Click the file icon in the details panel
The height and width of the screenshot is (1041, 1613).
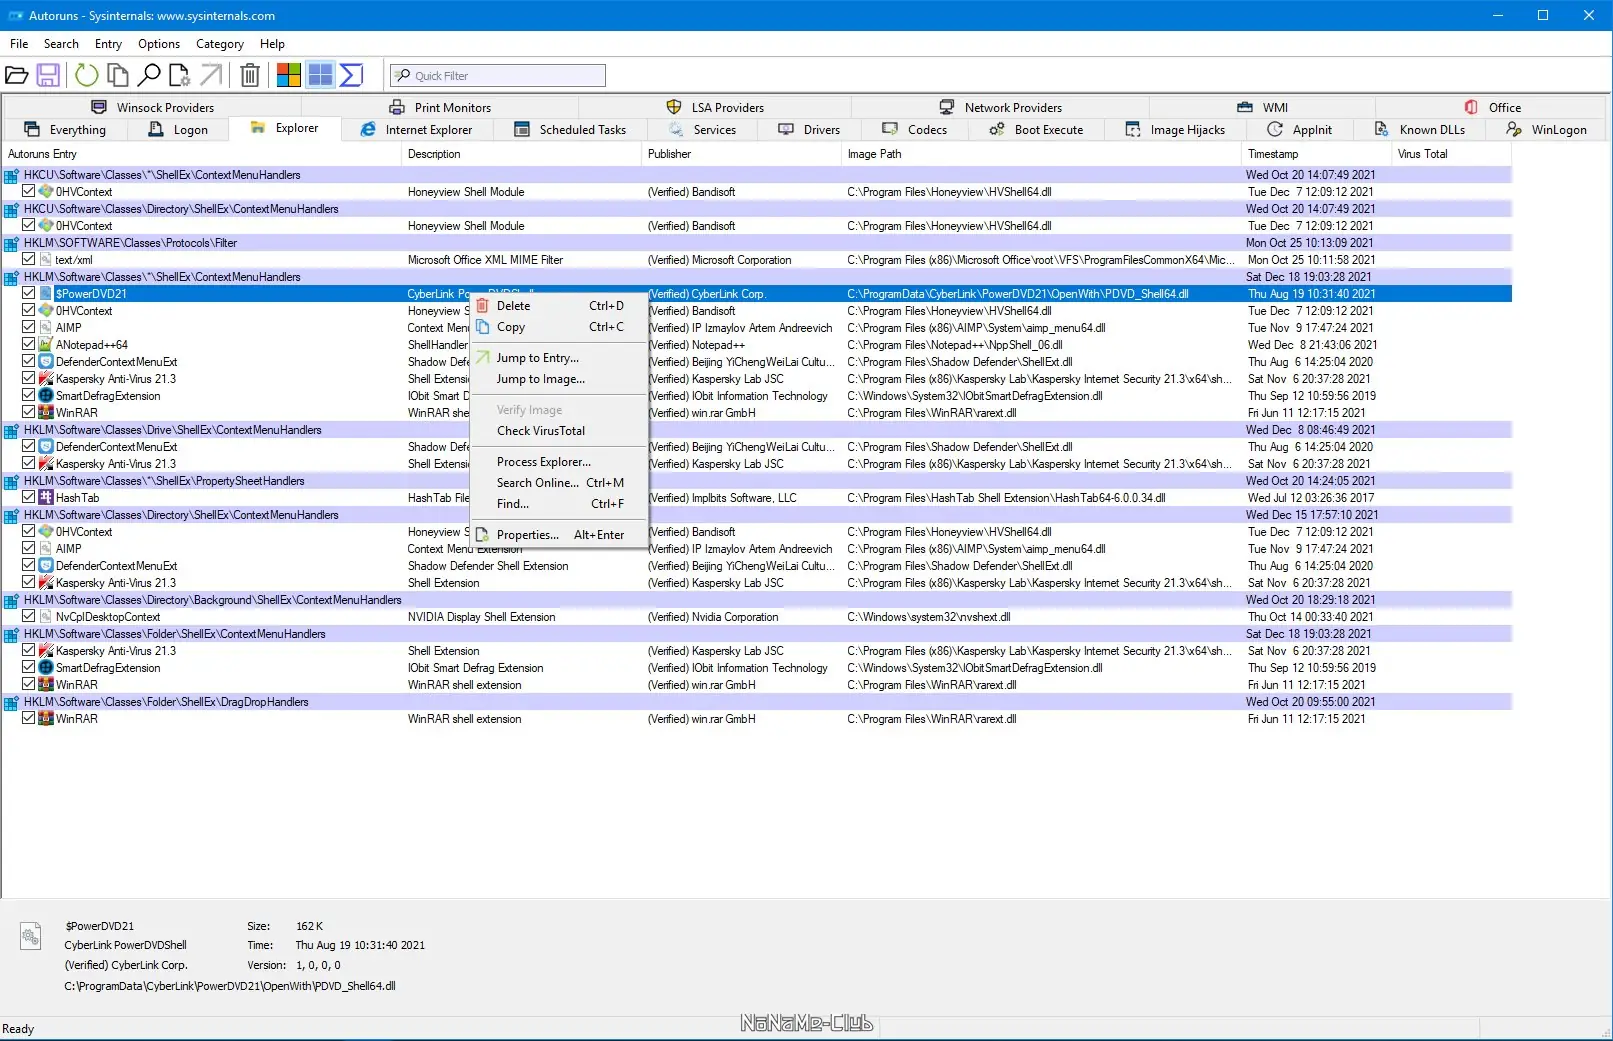point(31,936)
